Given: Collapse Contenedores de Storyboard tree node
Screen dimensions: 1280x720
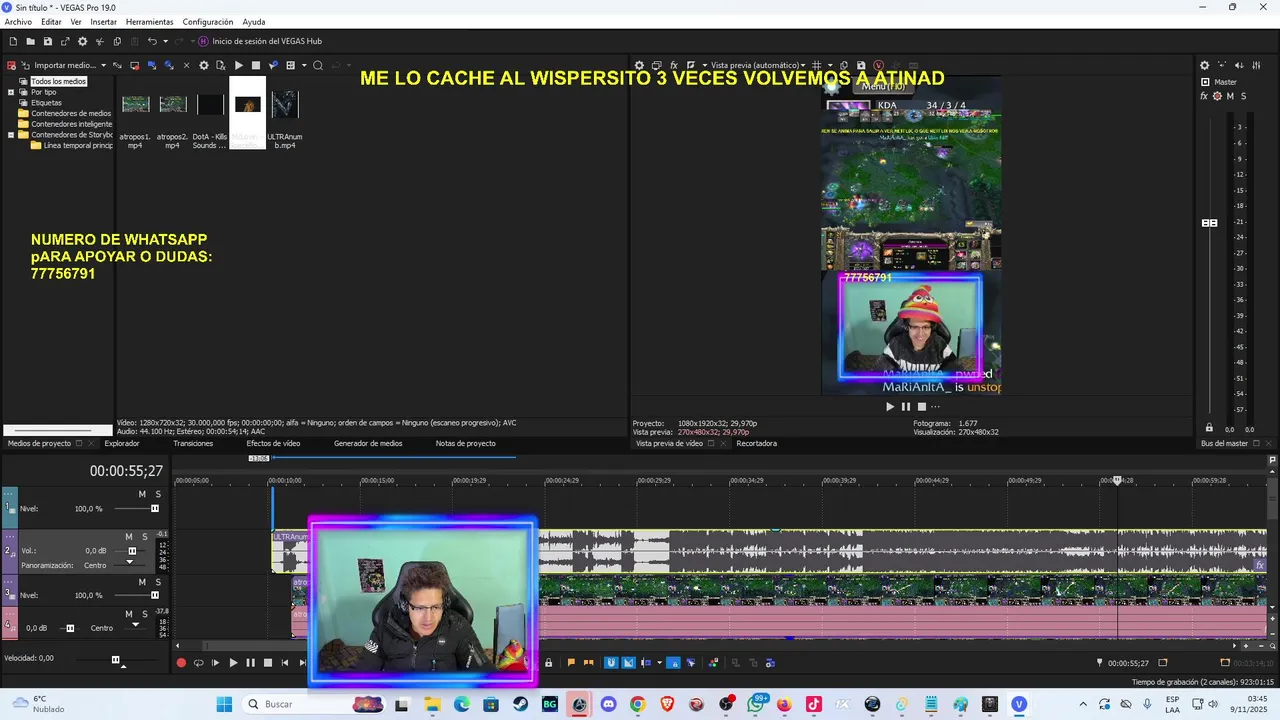Looking at the screenshot, I should pyautogui.click(x=11, y=134).
